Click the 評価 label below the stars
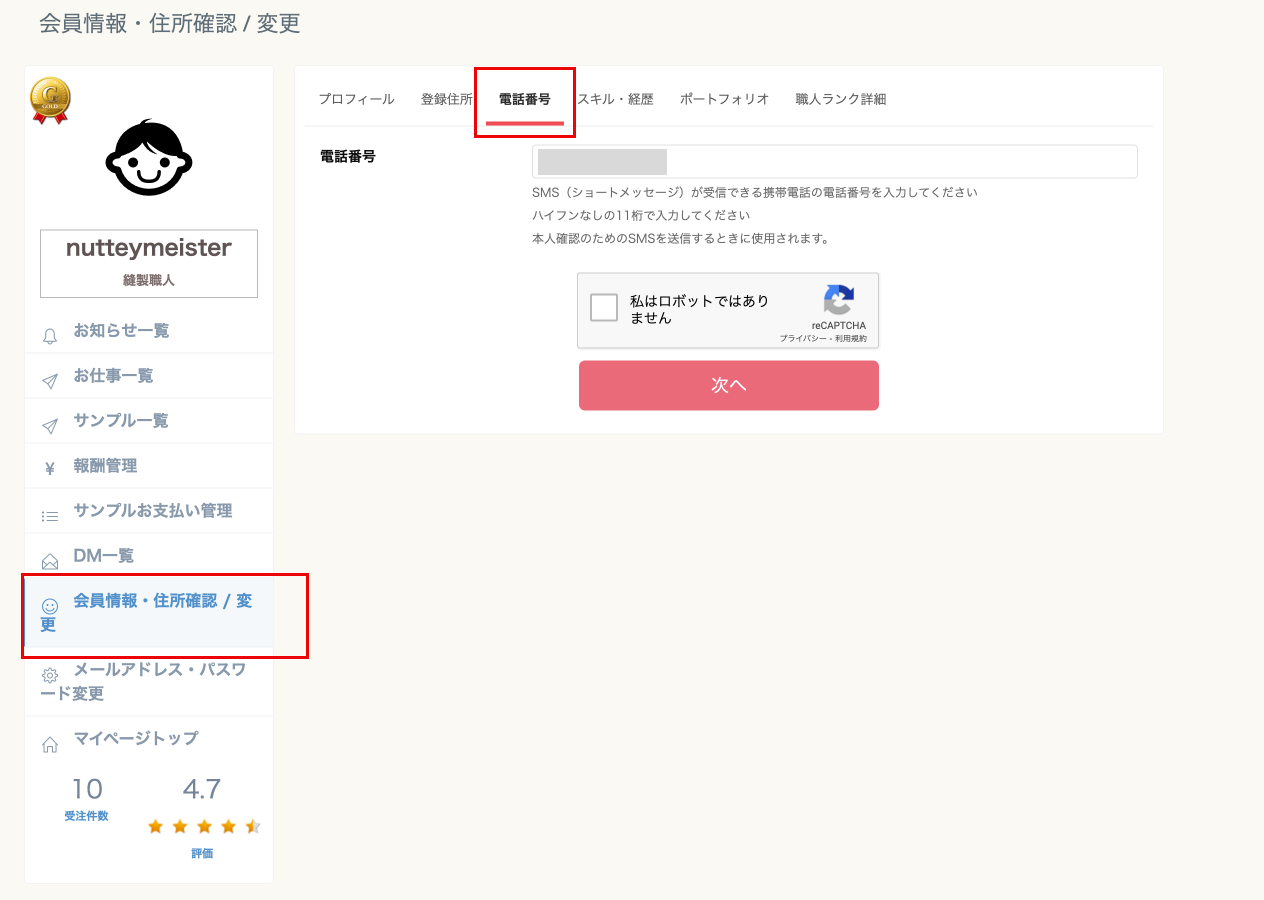This screenshot has height=900, width=1264. click(202, 854)
